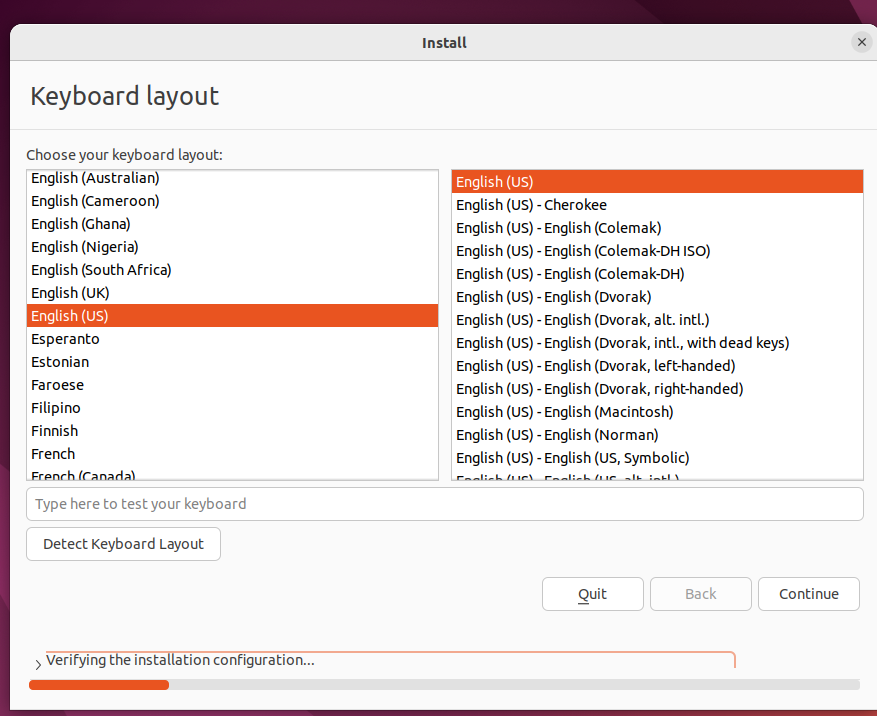Click the keyboard test input field

pos(444,504)
